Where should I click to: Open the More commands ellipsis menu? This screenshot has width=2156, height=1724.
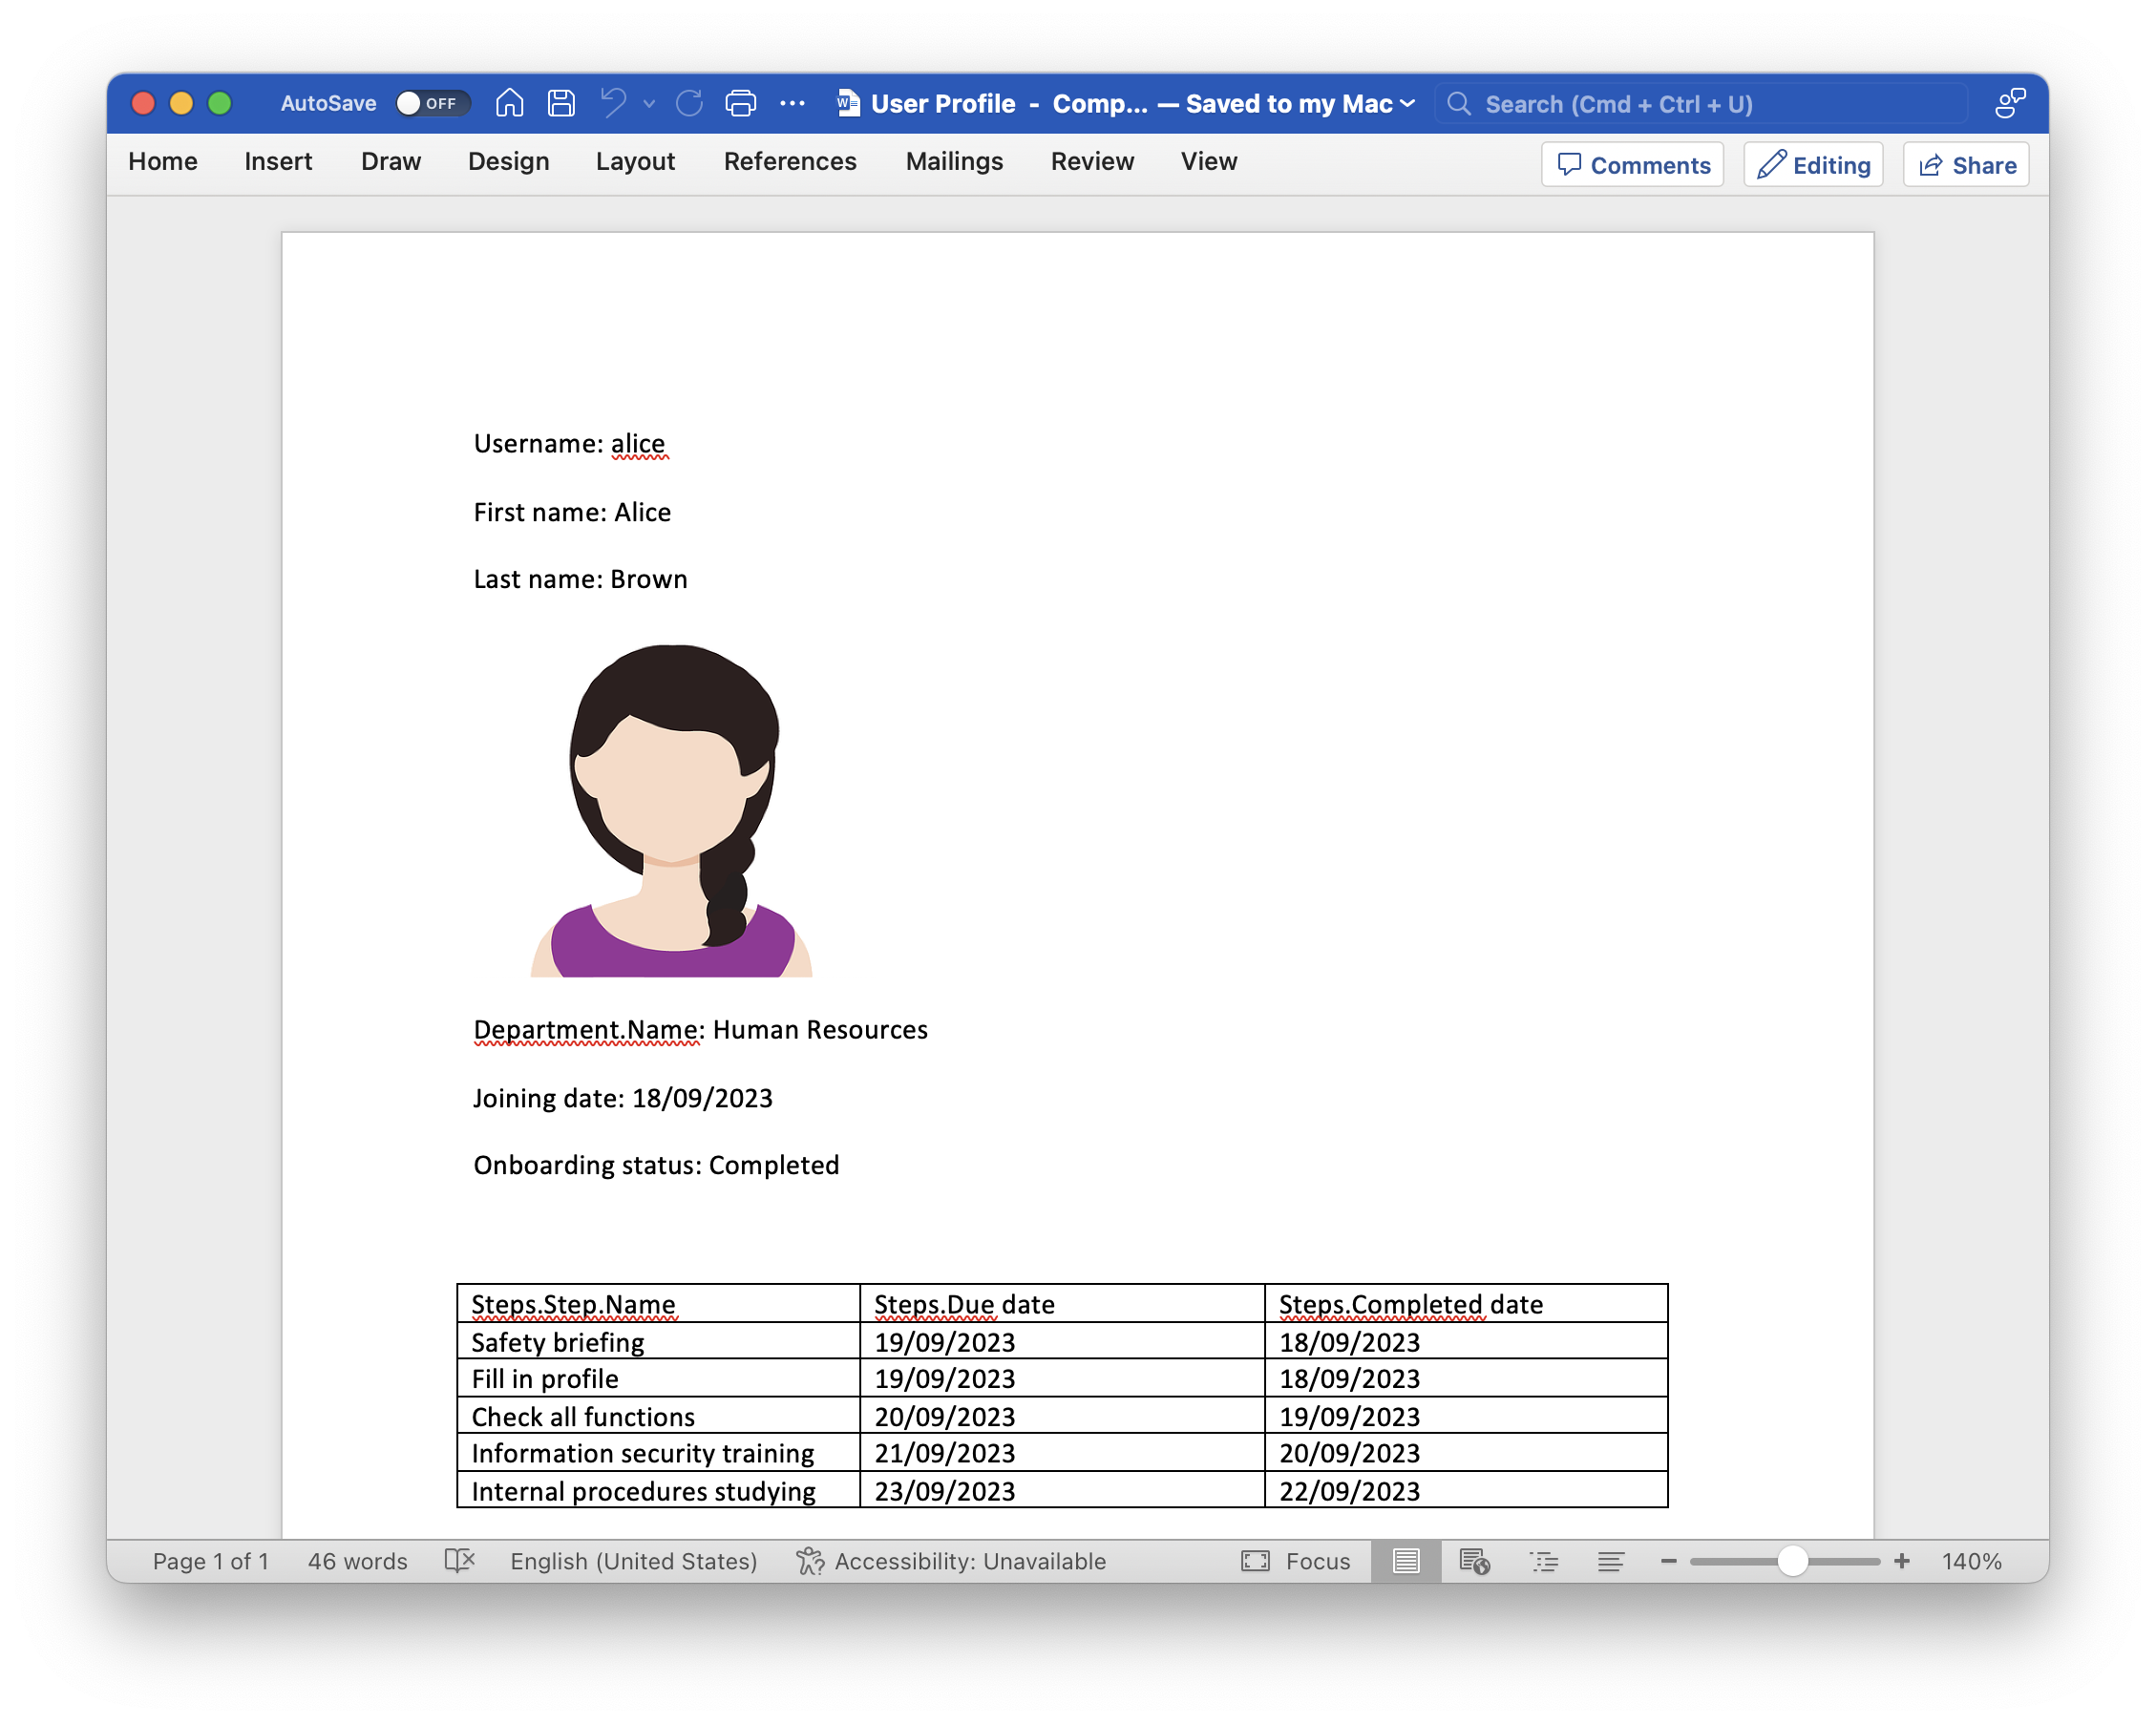coord(792,103)
